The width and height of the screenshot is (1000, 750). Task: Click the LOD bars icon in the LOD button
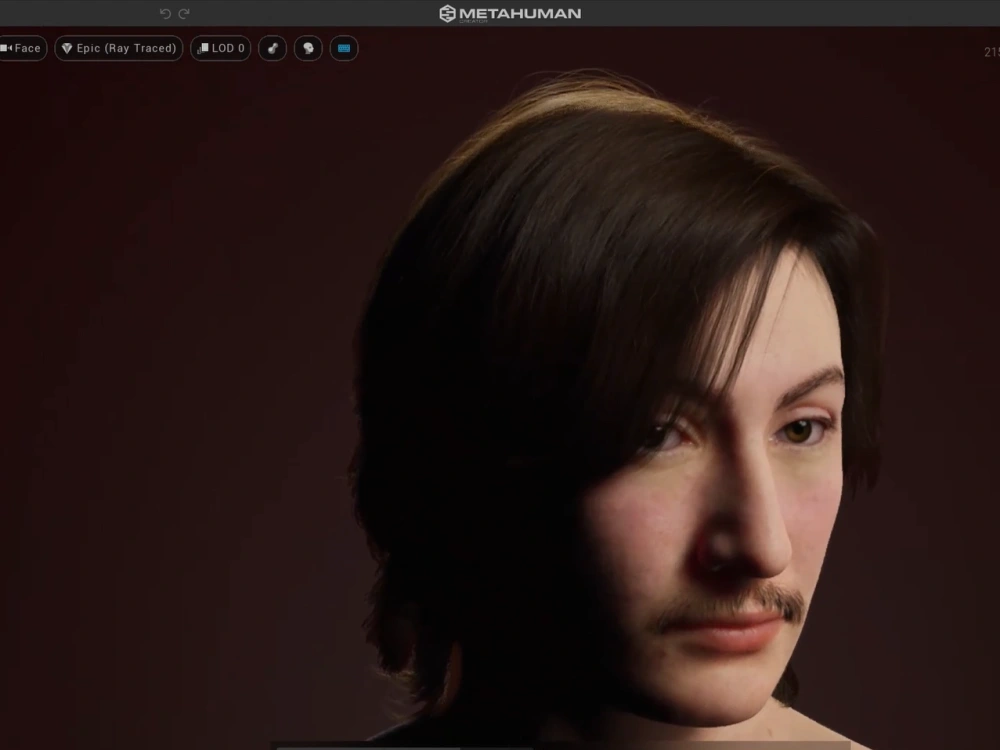(x=203, y=48)
